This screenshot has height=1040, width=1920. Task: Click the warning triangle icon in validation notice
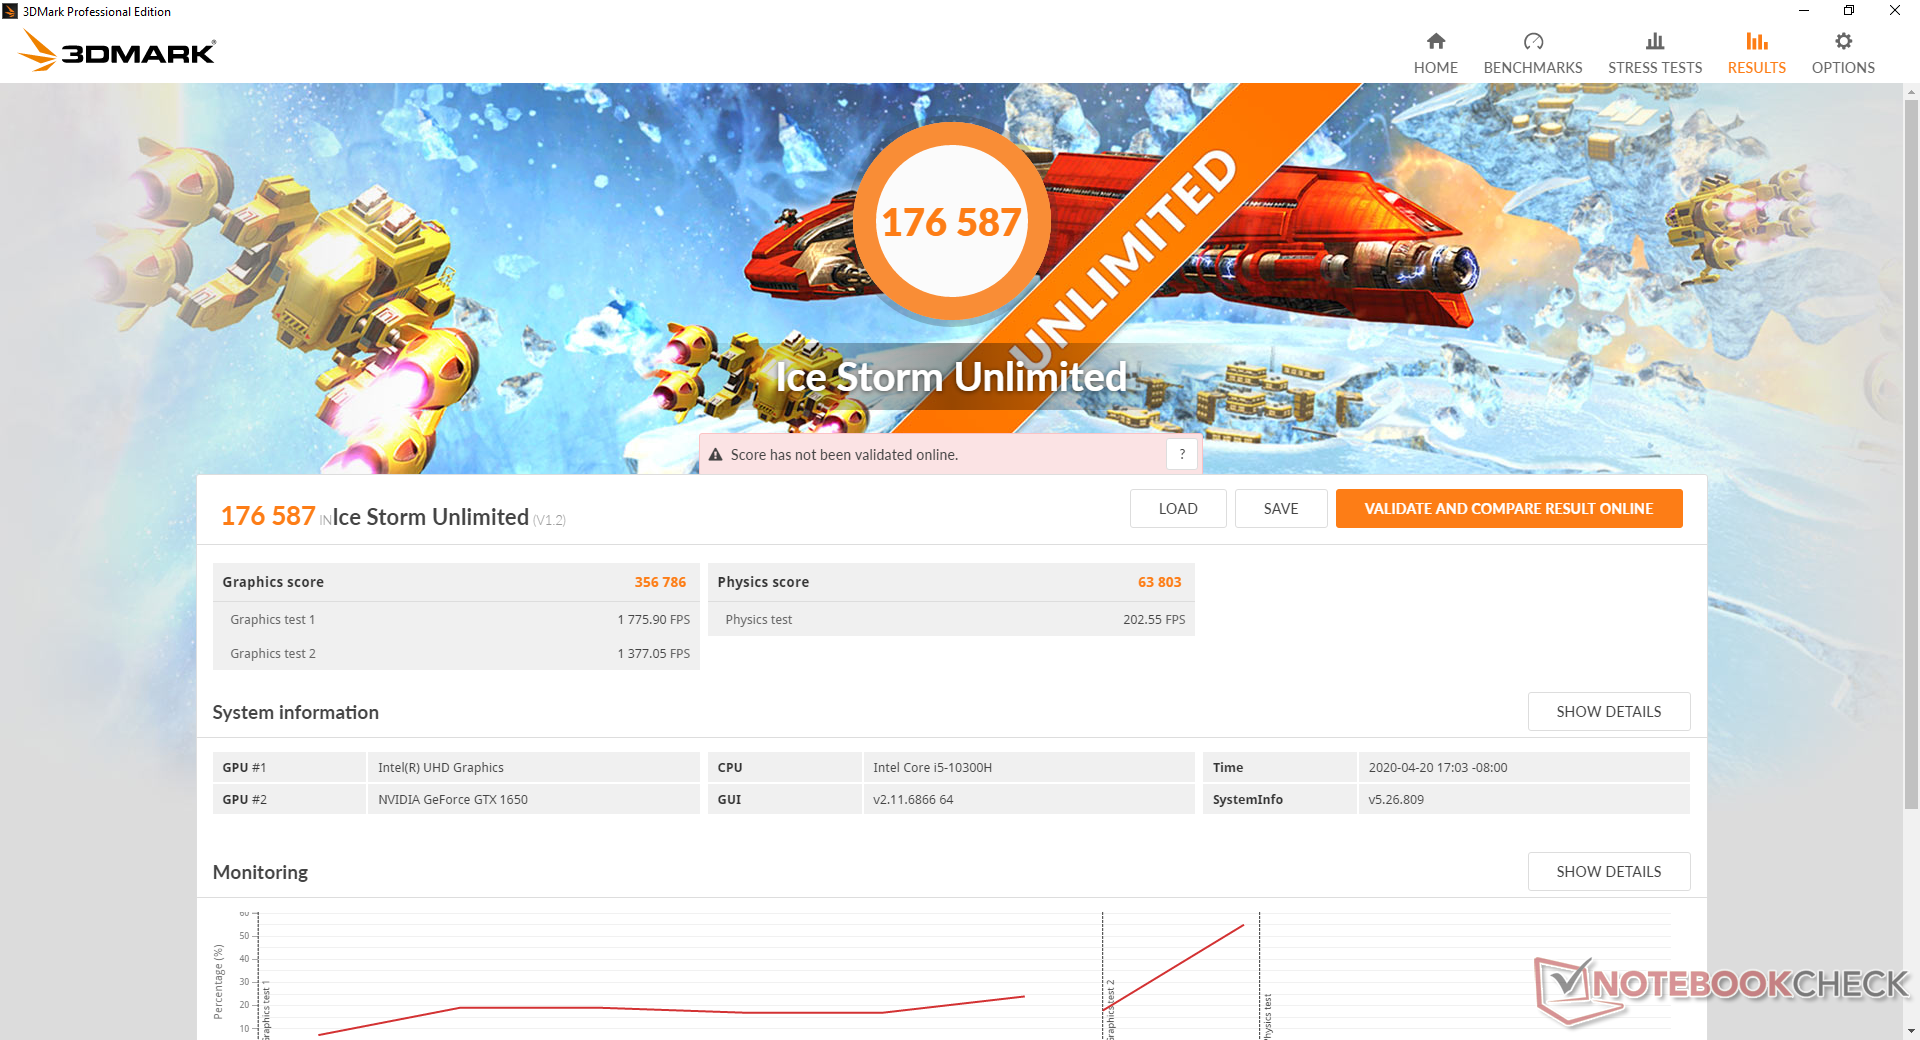point(716,455)
